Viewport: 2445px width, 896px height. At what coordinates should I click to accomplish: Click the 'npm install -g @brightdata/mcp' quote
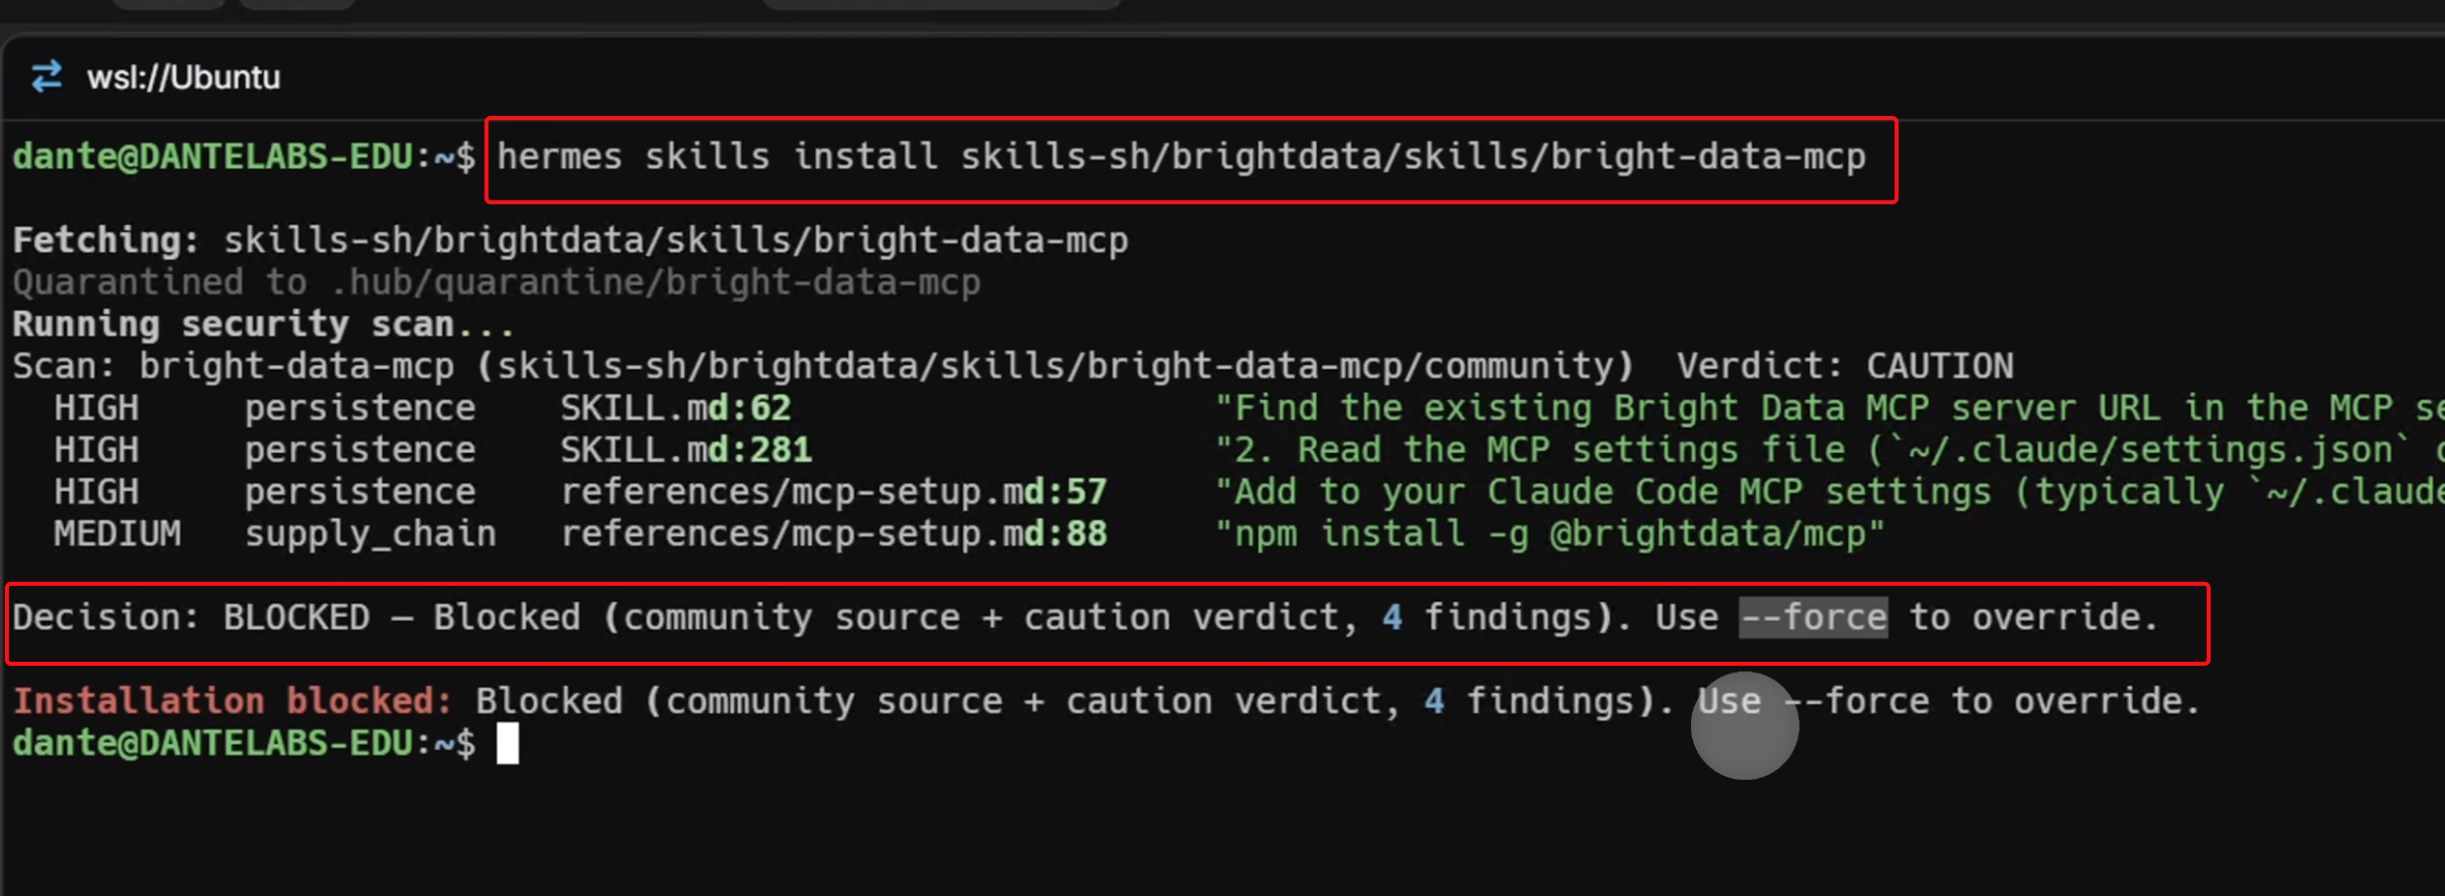(1550, 535)
